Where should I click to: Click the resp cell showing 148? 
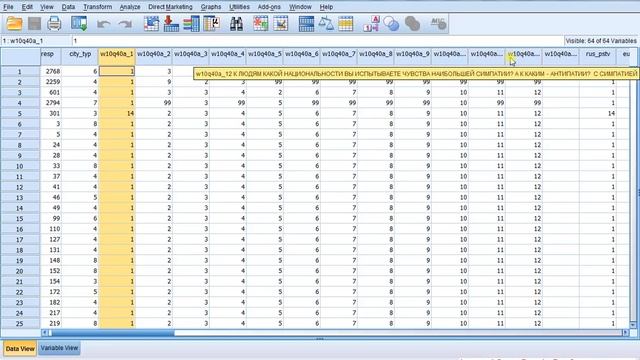[x=51, y=260]
